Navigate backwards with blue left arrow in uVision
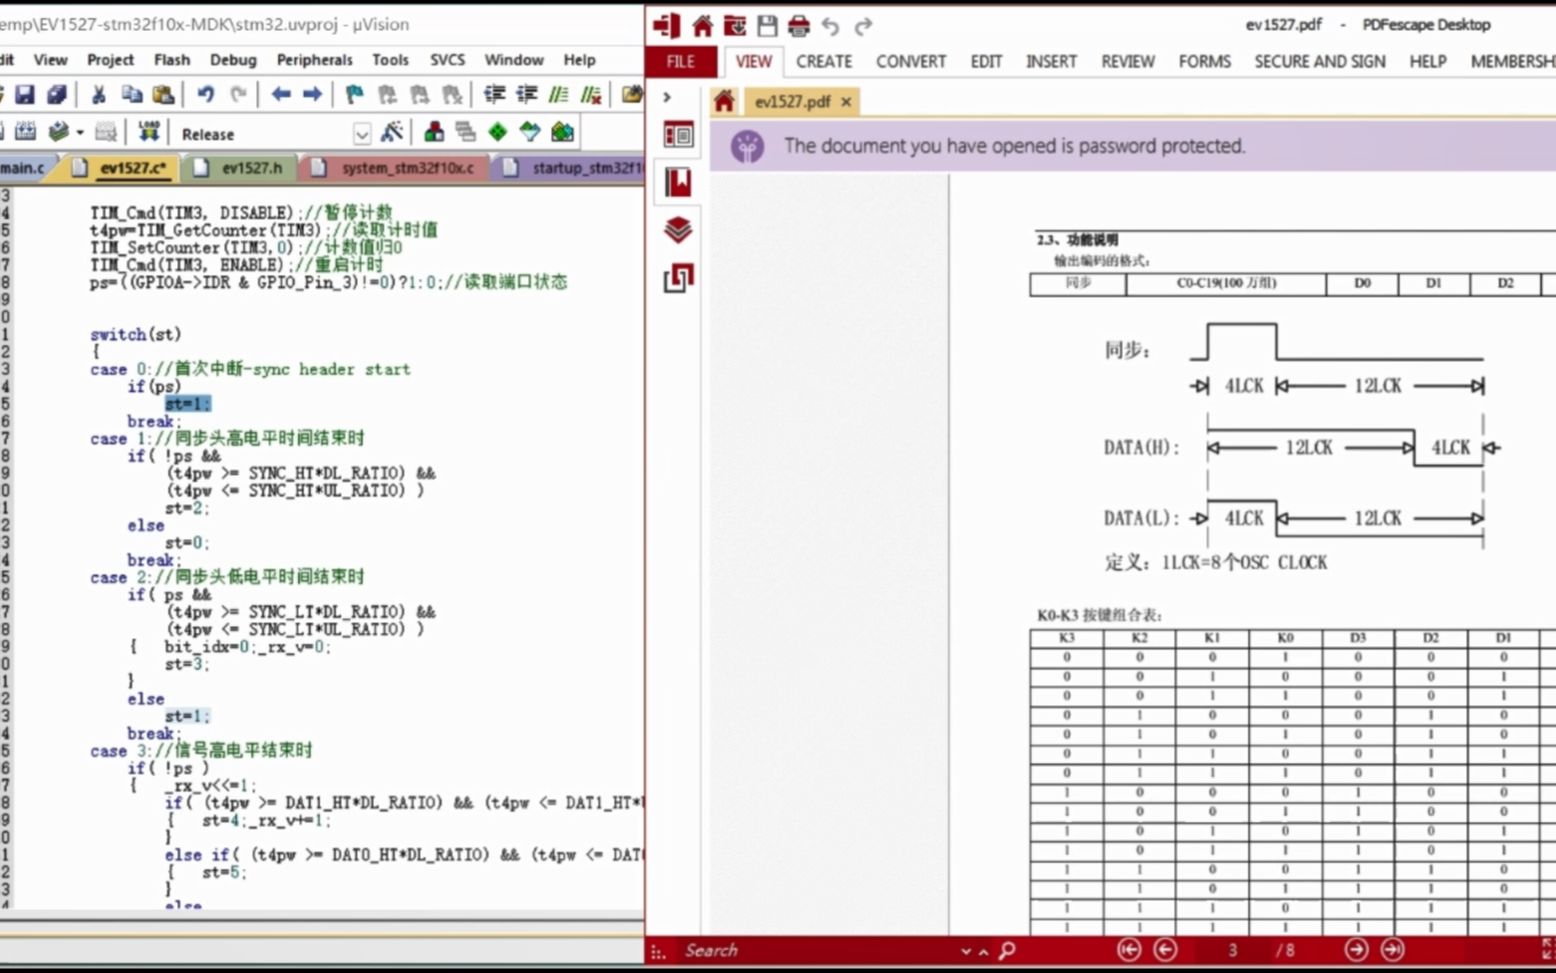The height and width of the screenshot is (973, 1556). coord(281,94)
